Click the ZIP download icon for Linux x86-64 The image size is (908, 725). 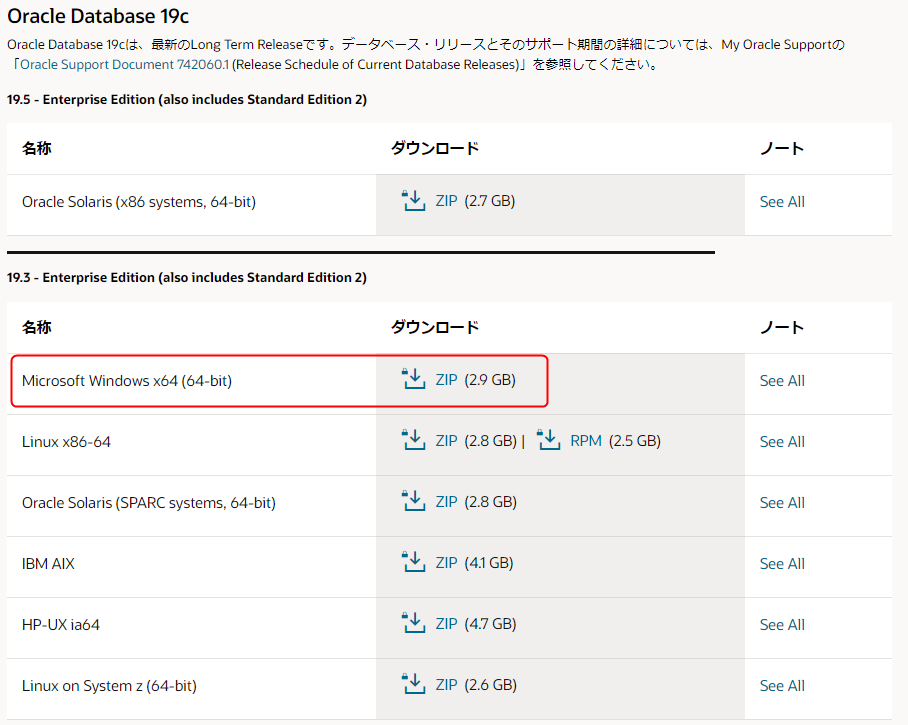(413, 440)
